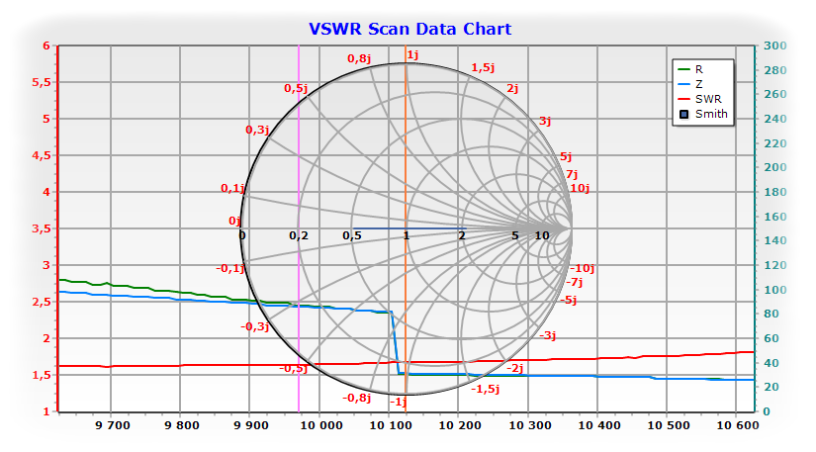Click the resistance axis 0,5 label
The width and height of the screenshot is (816, 452).
(352, 236)
